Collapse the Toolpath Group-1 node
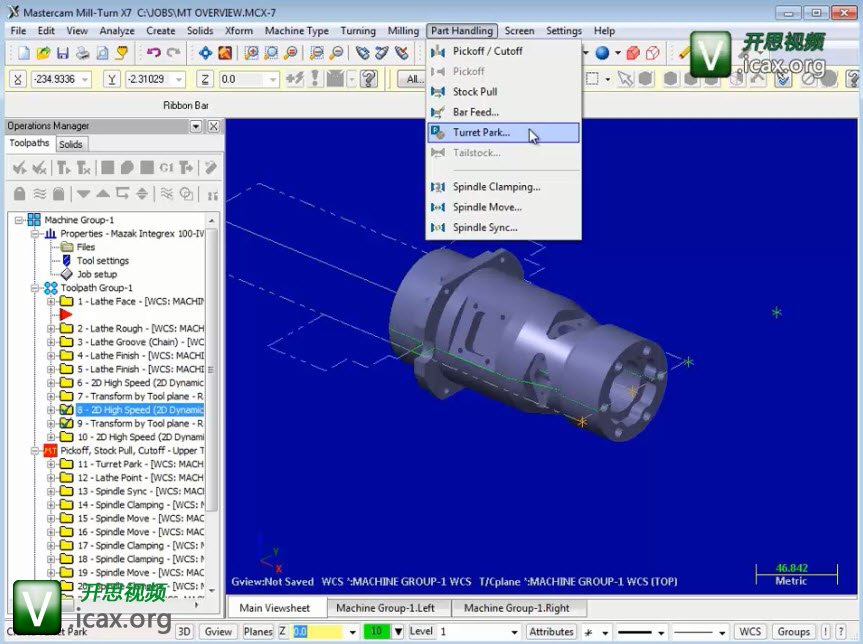 [x=36, y=288]
